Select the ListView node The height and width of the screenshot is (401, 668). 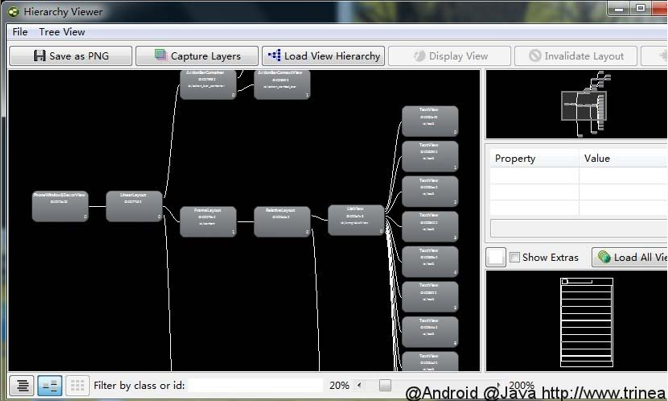[356, 220]
